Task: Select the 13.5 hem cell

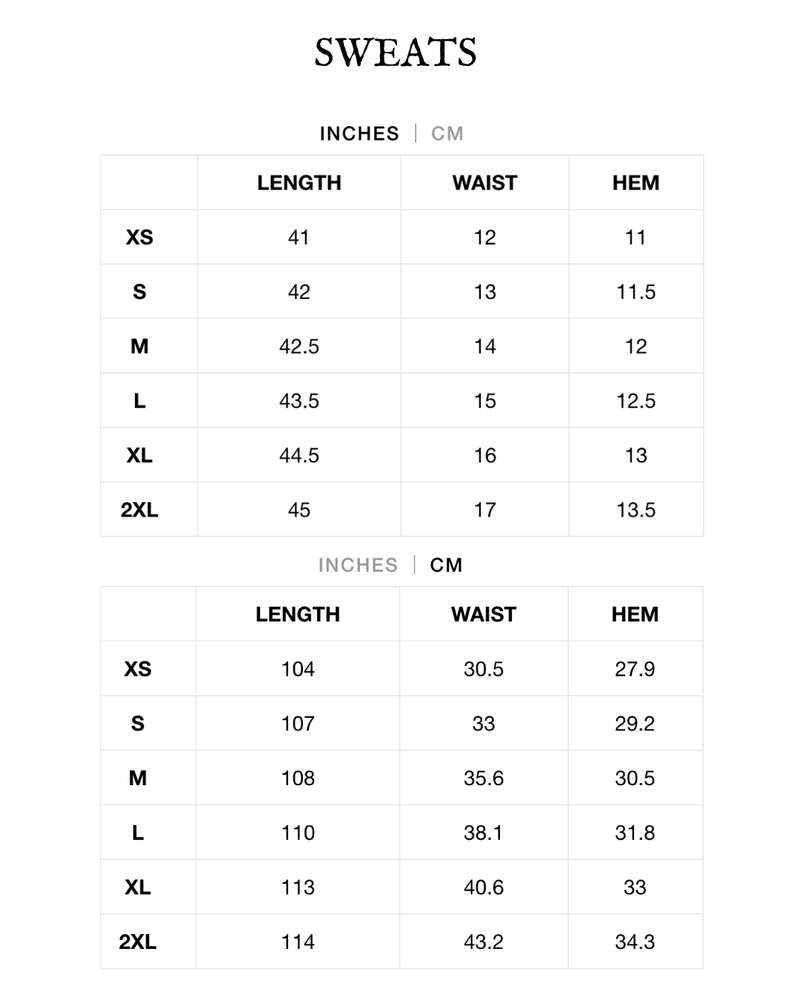Action: pos(636,510)
